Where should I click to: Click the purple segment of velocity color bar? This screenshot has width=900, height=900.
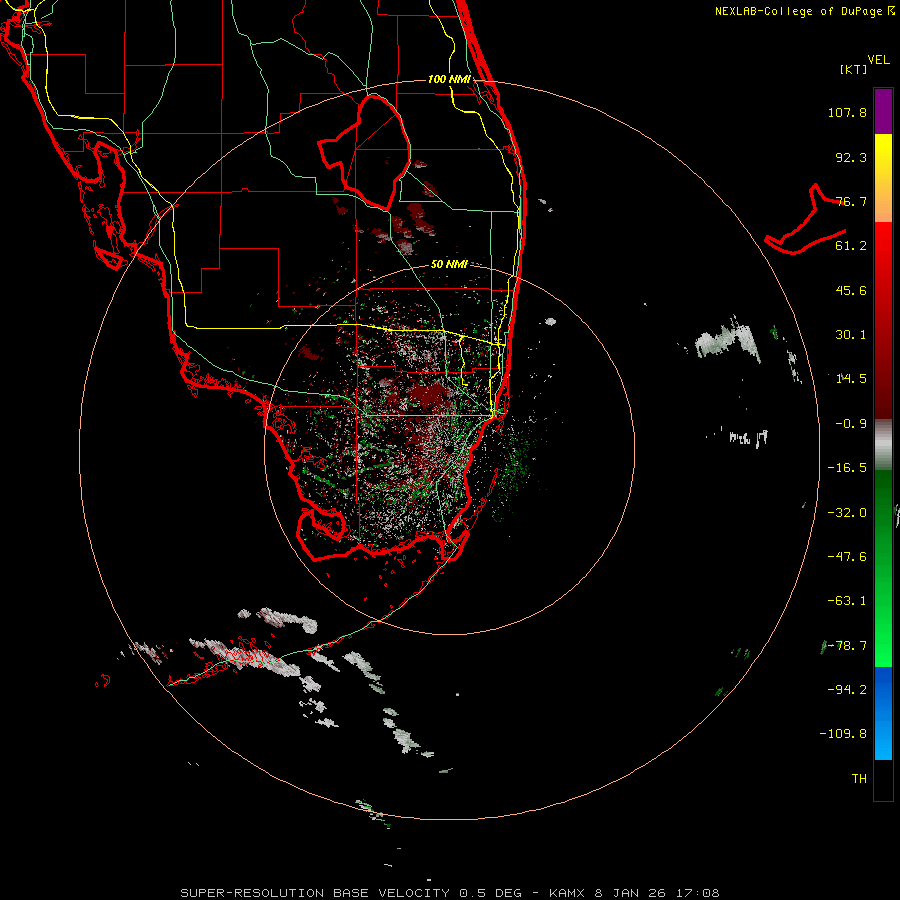click(x=883, y=111)
